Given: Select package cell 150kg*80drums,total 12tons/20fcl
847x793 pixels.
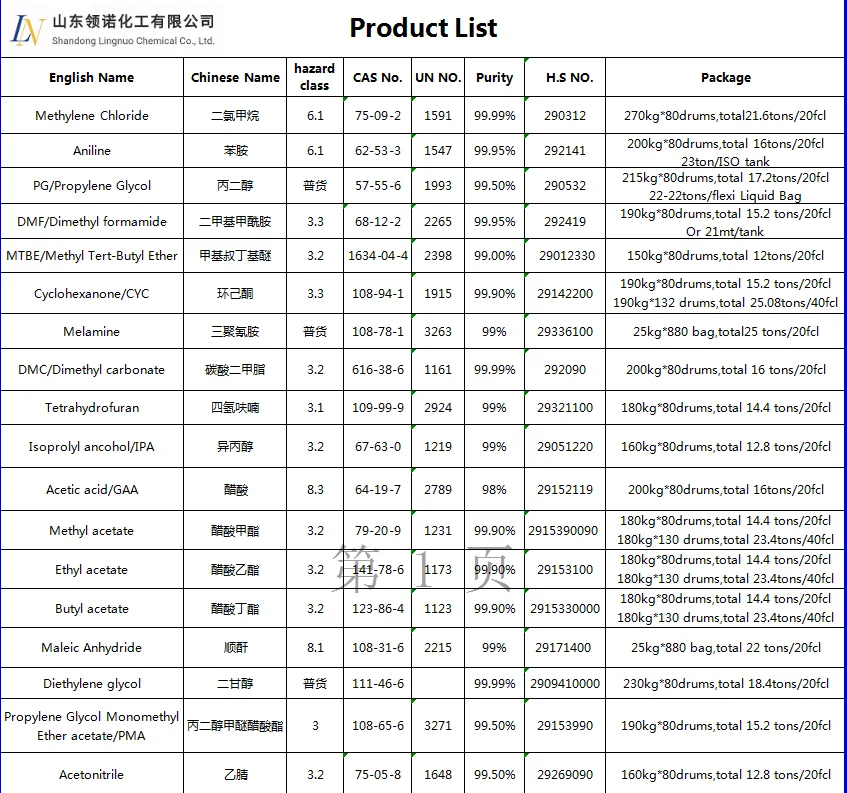Looking at the screenshot, I should coord(725,256).
